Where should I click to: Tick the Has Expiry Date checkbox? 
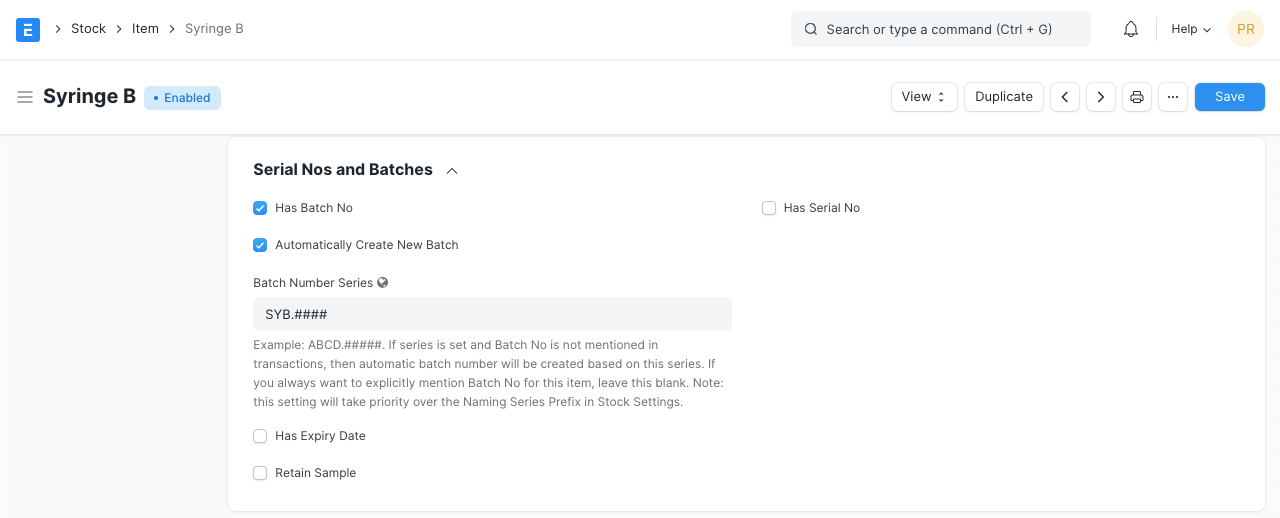pos(260,436)
